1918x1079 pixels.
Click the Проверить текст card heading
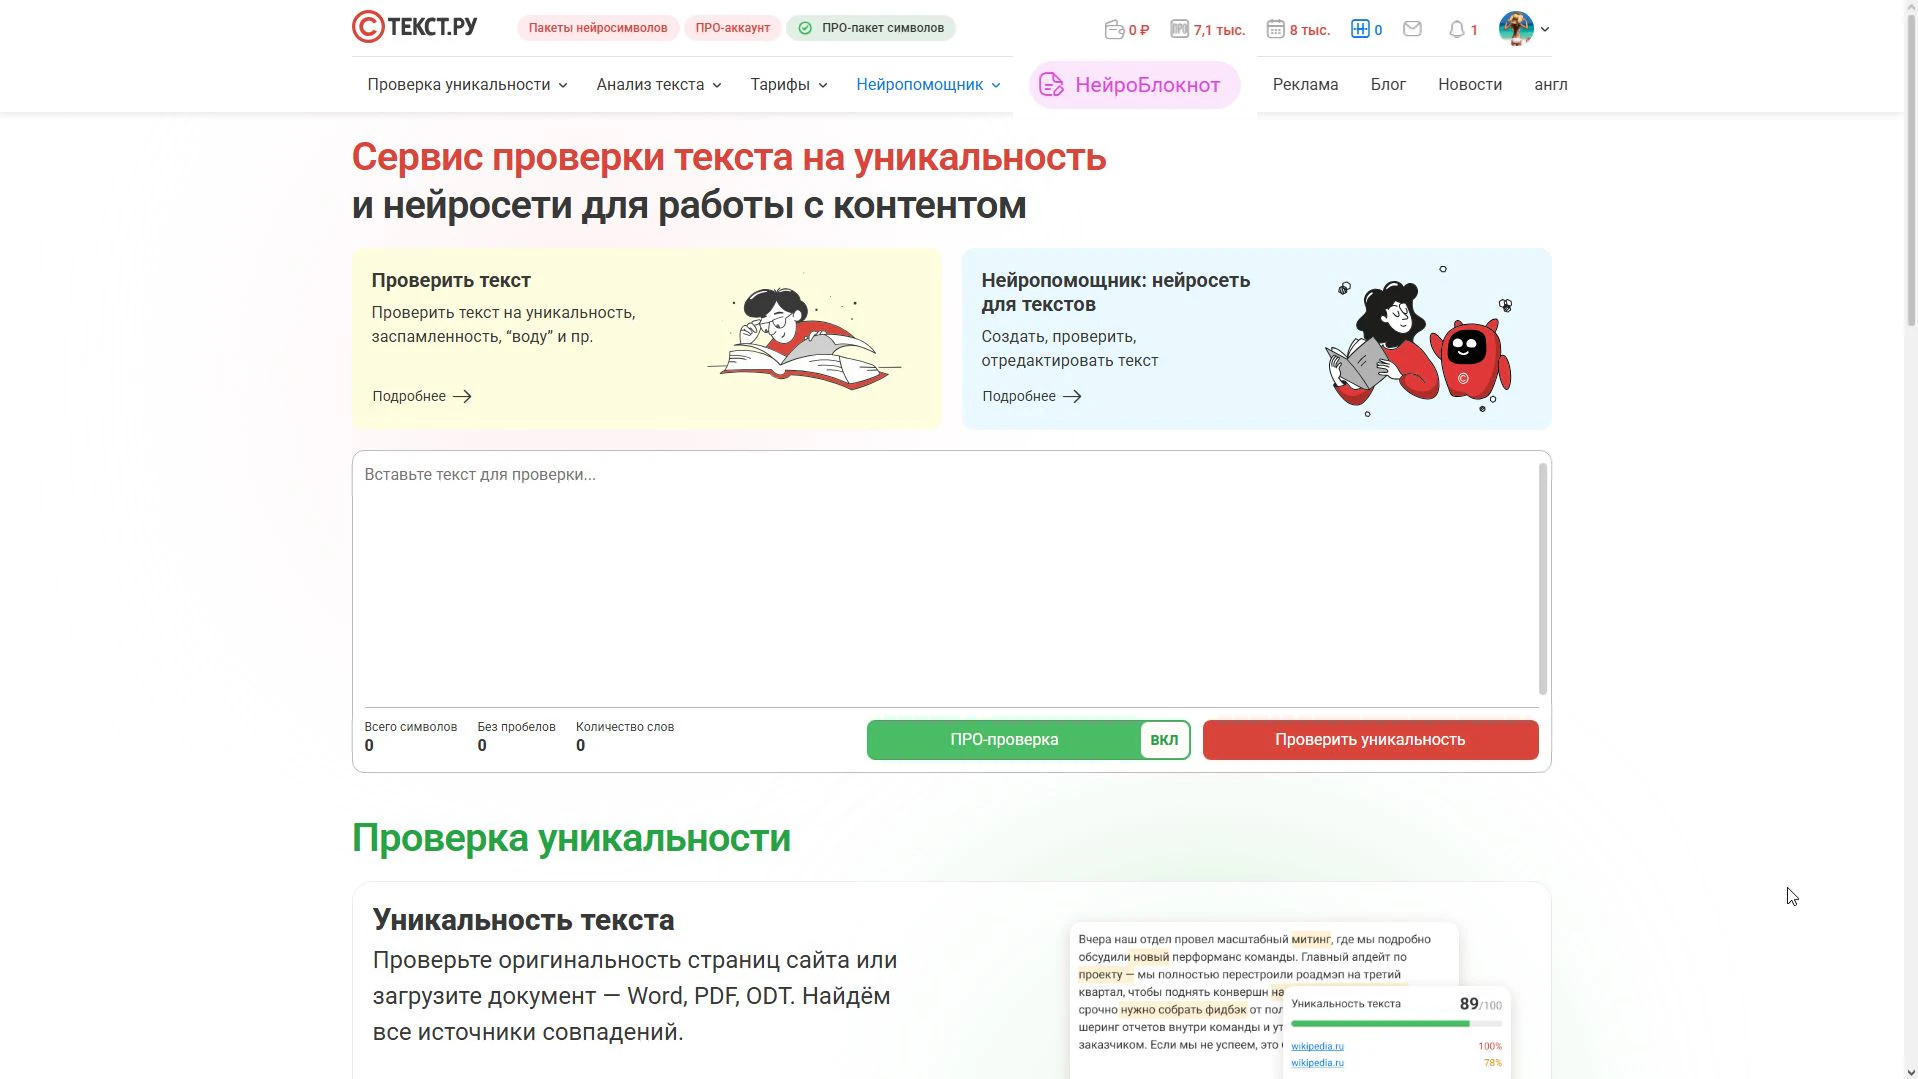[451, 280]
